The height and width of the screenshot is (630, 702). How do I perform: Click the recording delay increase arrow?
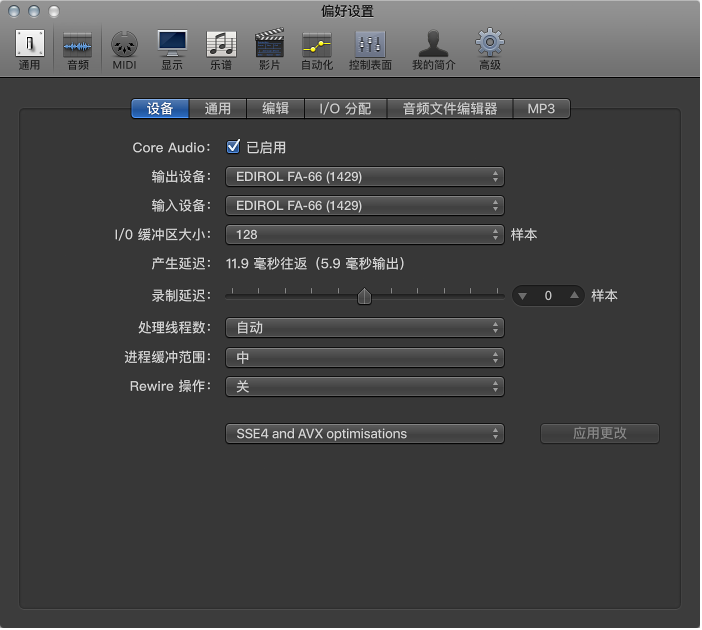pos(573,296)
